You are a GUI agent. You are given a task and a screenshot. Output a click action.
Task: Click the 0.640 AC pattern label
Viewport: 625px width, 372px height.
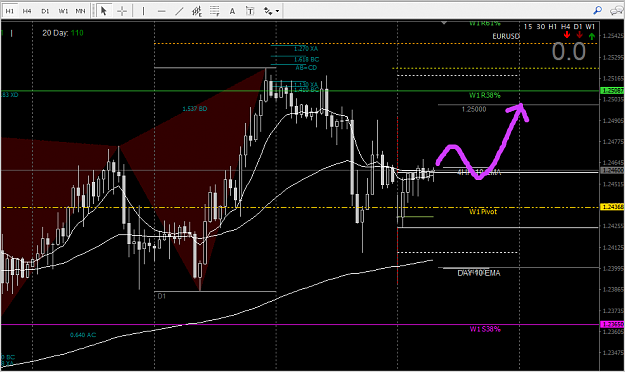tap(83, 335)
